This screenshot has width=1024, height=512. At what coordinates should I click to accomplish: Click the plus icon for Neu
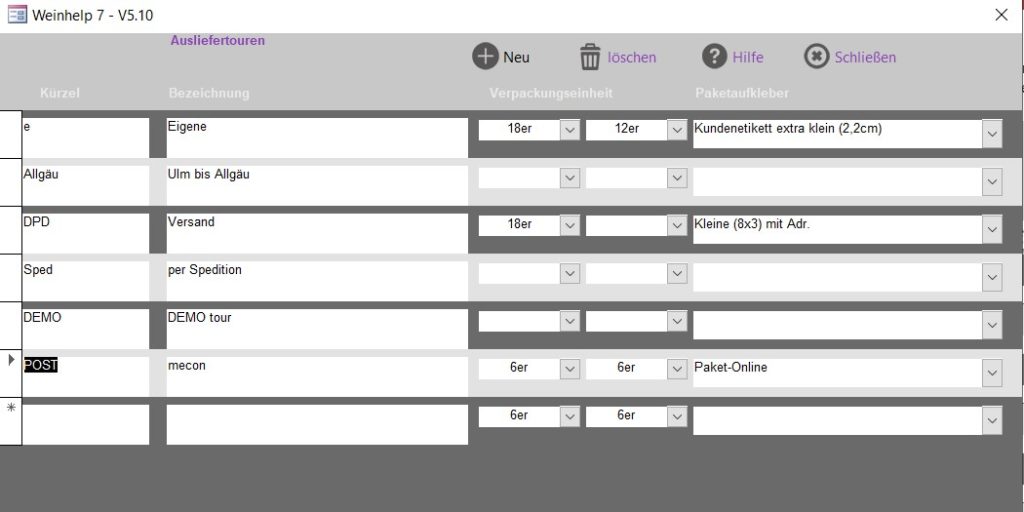click(x=485, y=57)
